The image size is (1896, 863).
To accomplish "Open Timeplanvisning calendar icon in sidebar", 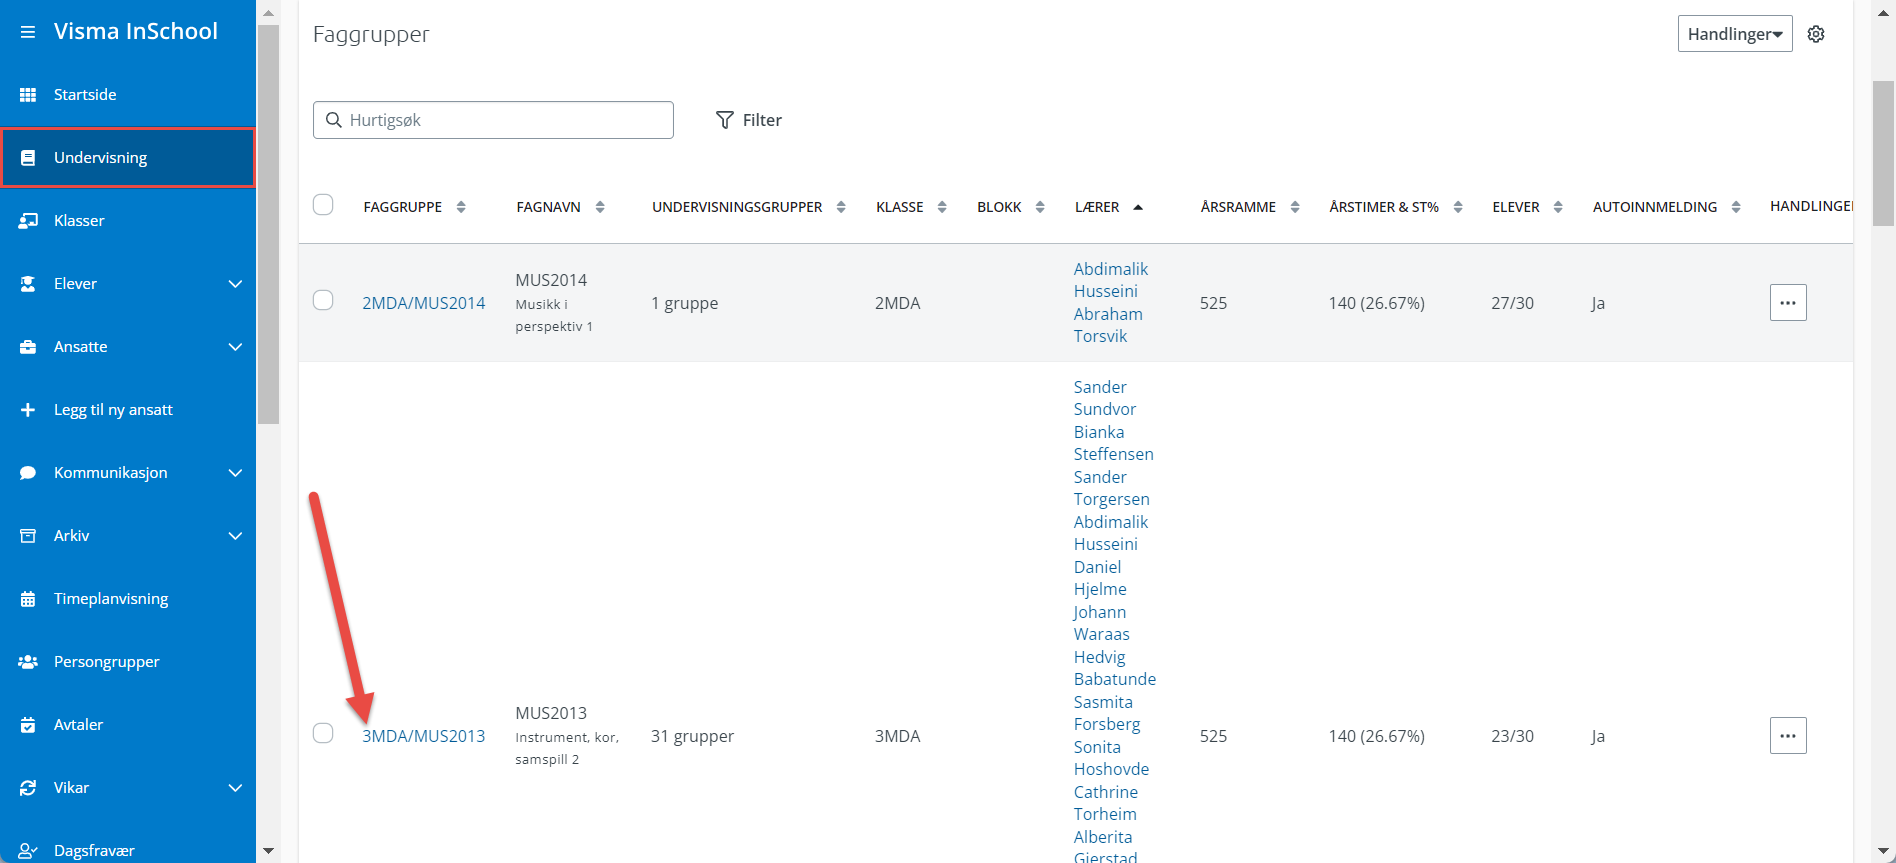I will coord(28,599).
